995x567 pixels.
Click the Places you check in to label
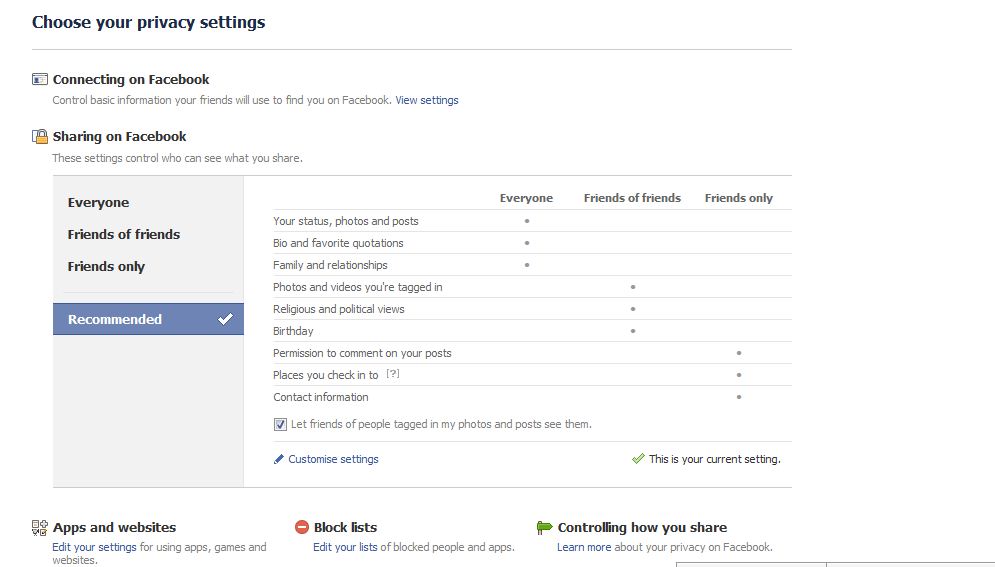pyautogui.click(x=326, y=375)
